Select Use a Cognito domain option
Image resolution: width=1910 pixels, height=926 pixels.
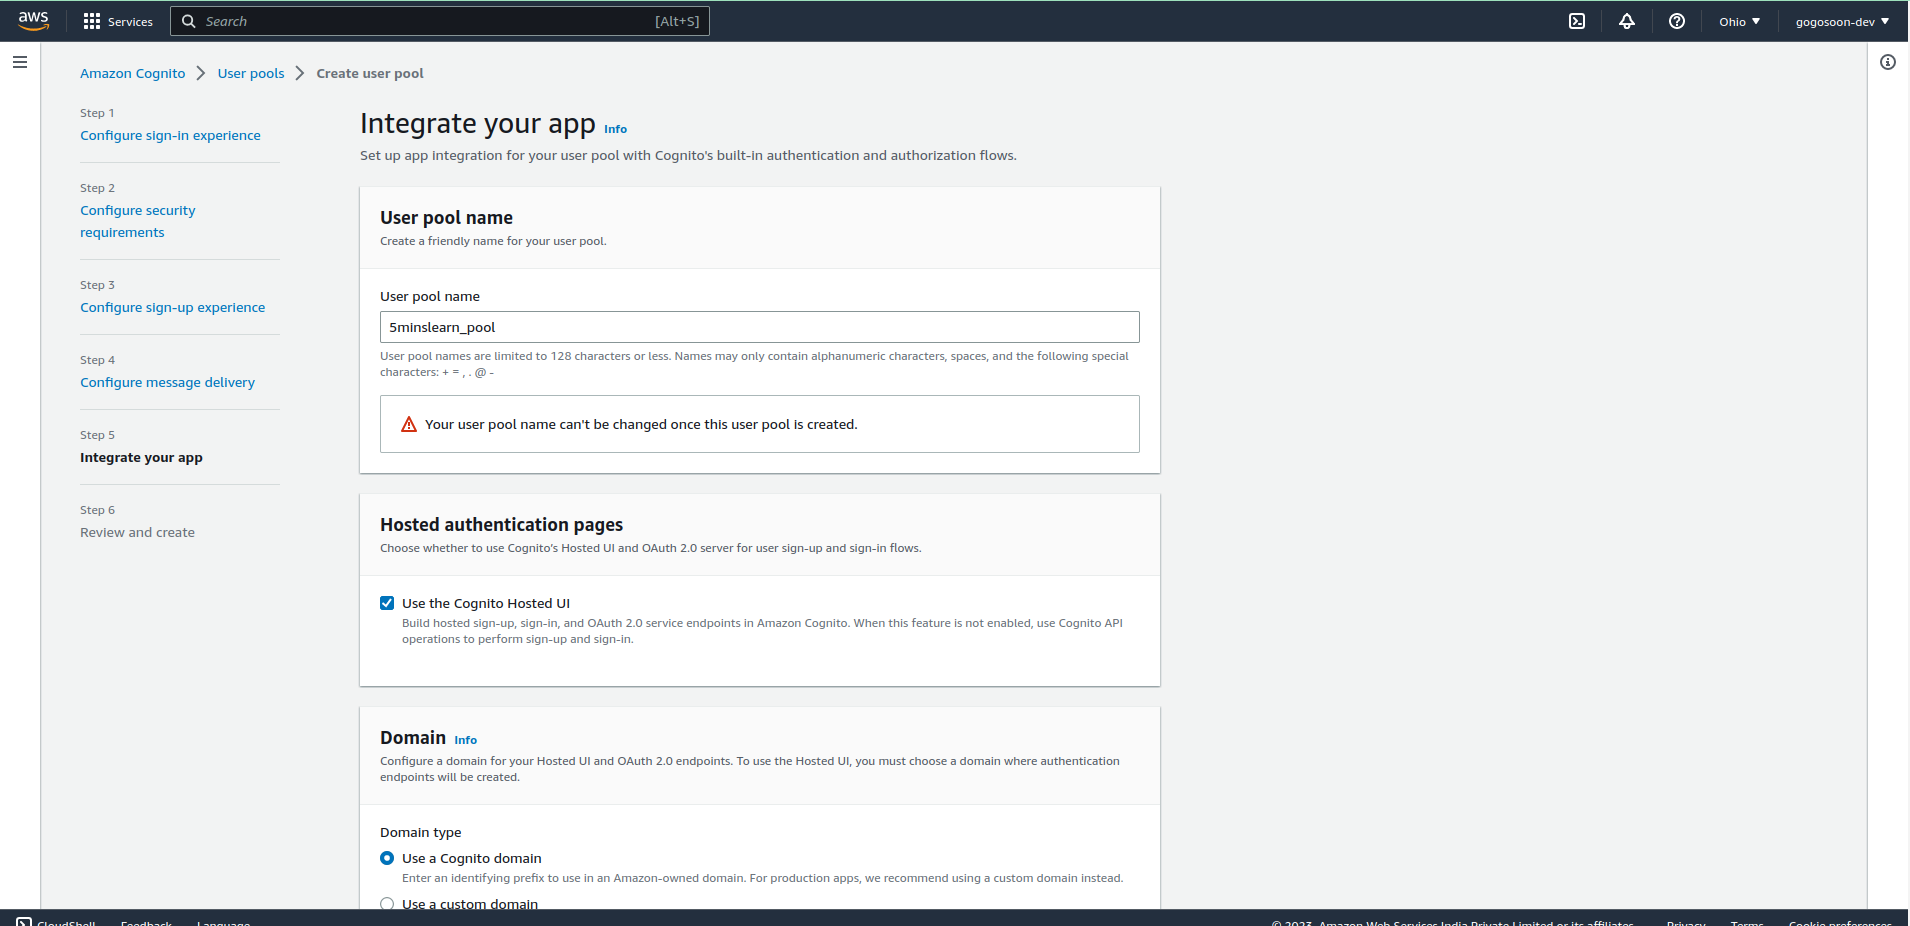tap(387, 858)
